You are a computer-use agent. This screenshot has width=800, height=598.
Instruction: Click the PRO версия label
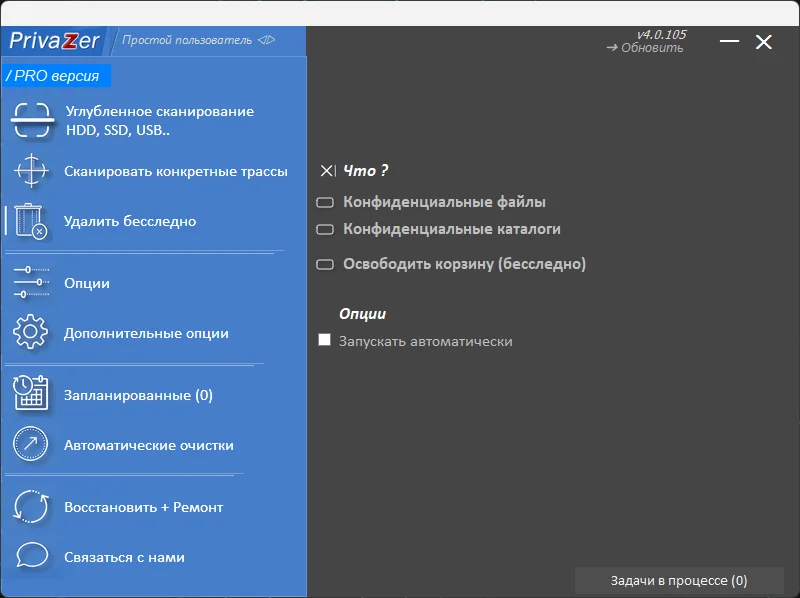click(x=56, y=76)
